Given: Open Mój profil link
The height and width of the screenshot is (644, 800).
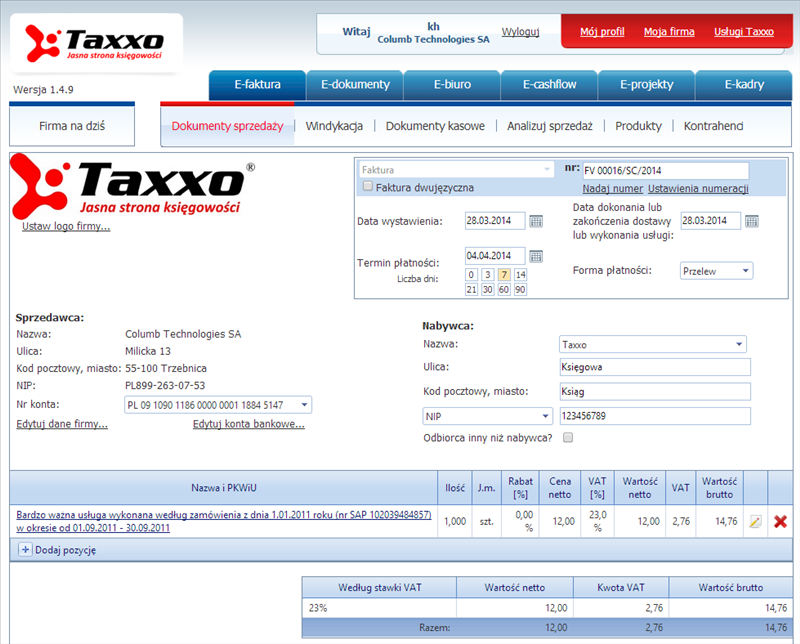Looking at the screenshot, I should (x=602, y=32).
